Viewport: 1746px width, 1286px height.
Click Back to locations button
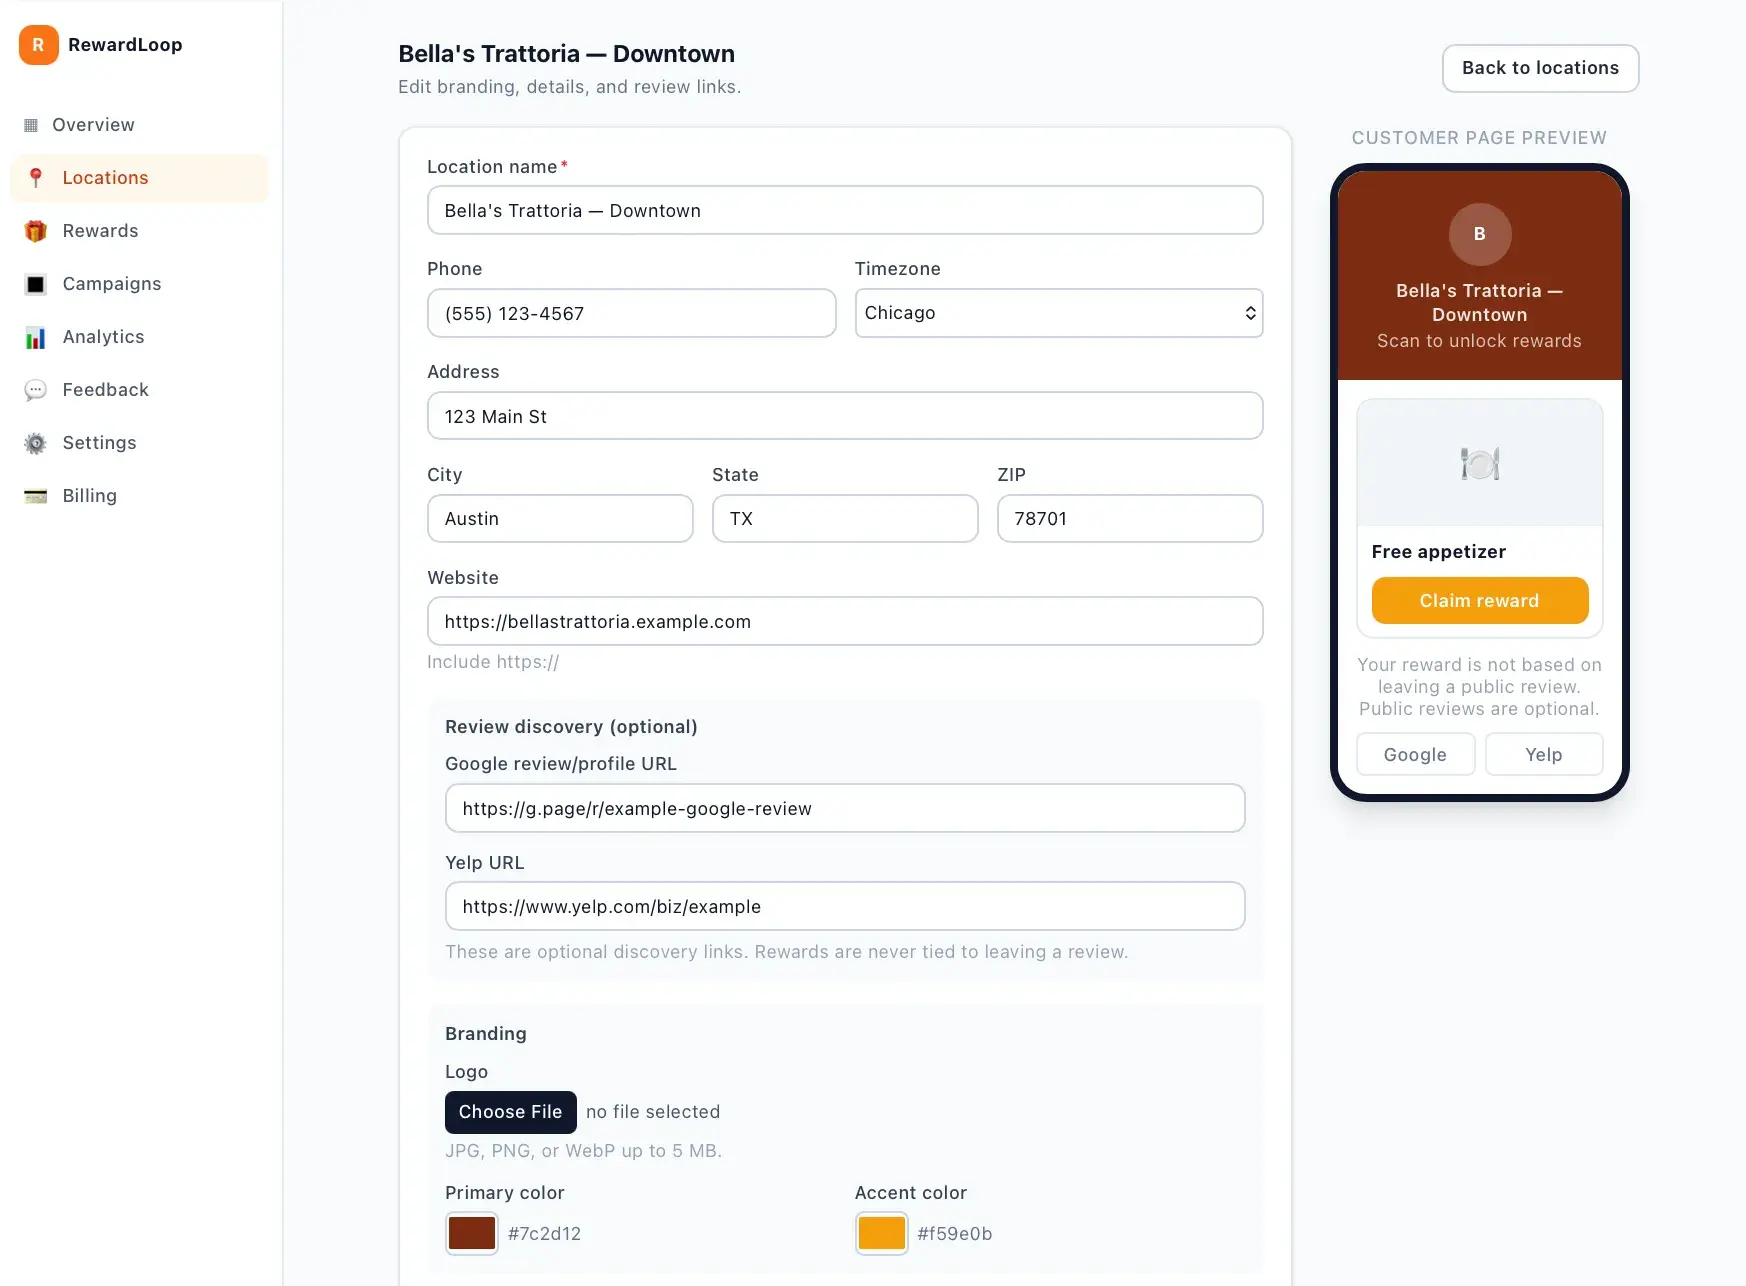[x=1540, y=68]
